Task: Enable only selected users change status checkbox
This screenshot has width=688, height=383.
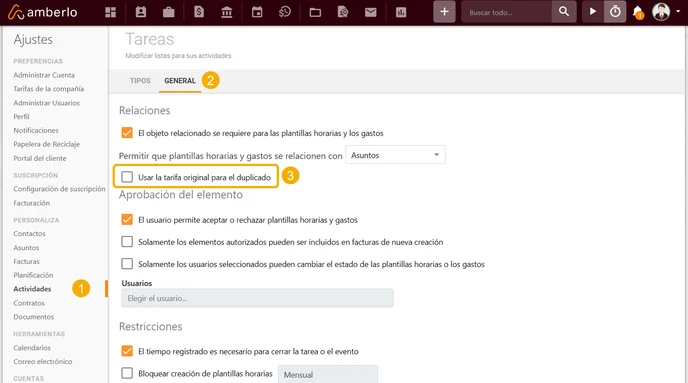Action: click(x=127, y=264)
